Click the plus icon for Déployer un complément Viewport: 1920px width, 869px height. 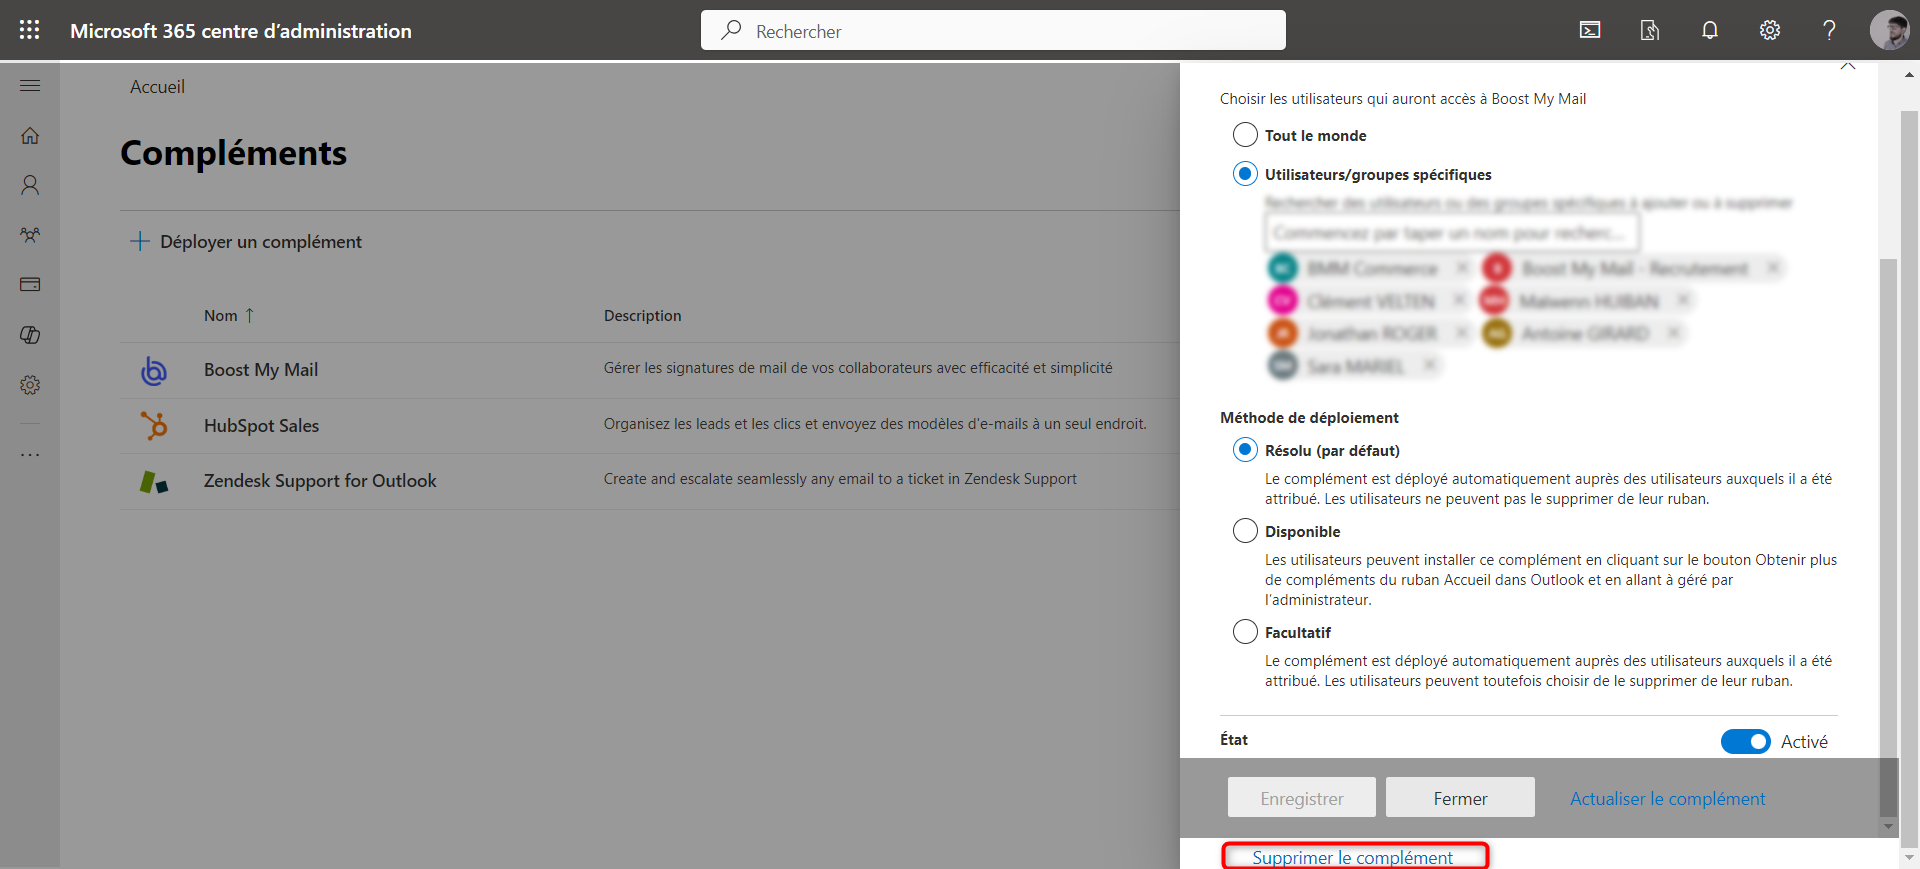coord(140,242)
